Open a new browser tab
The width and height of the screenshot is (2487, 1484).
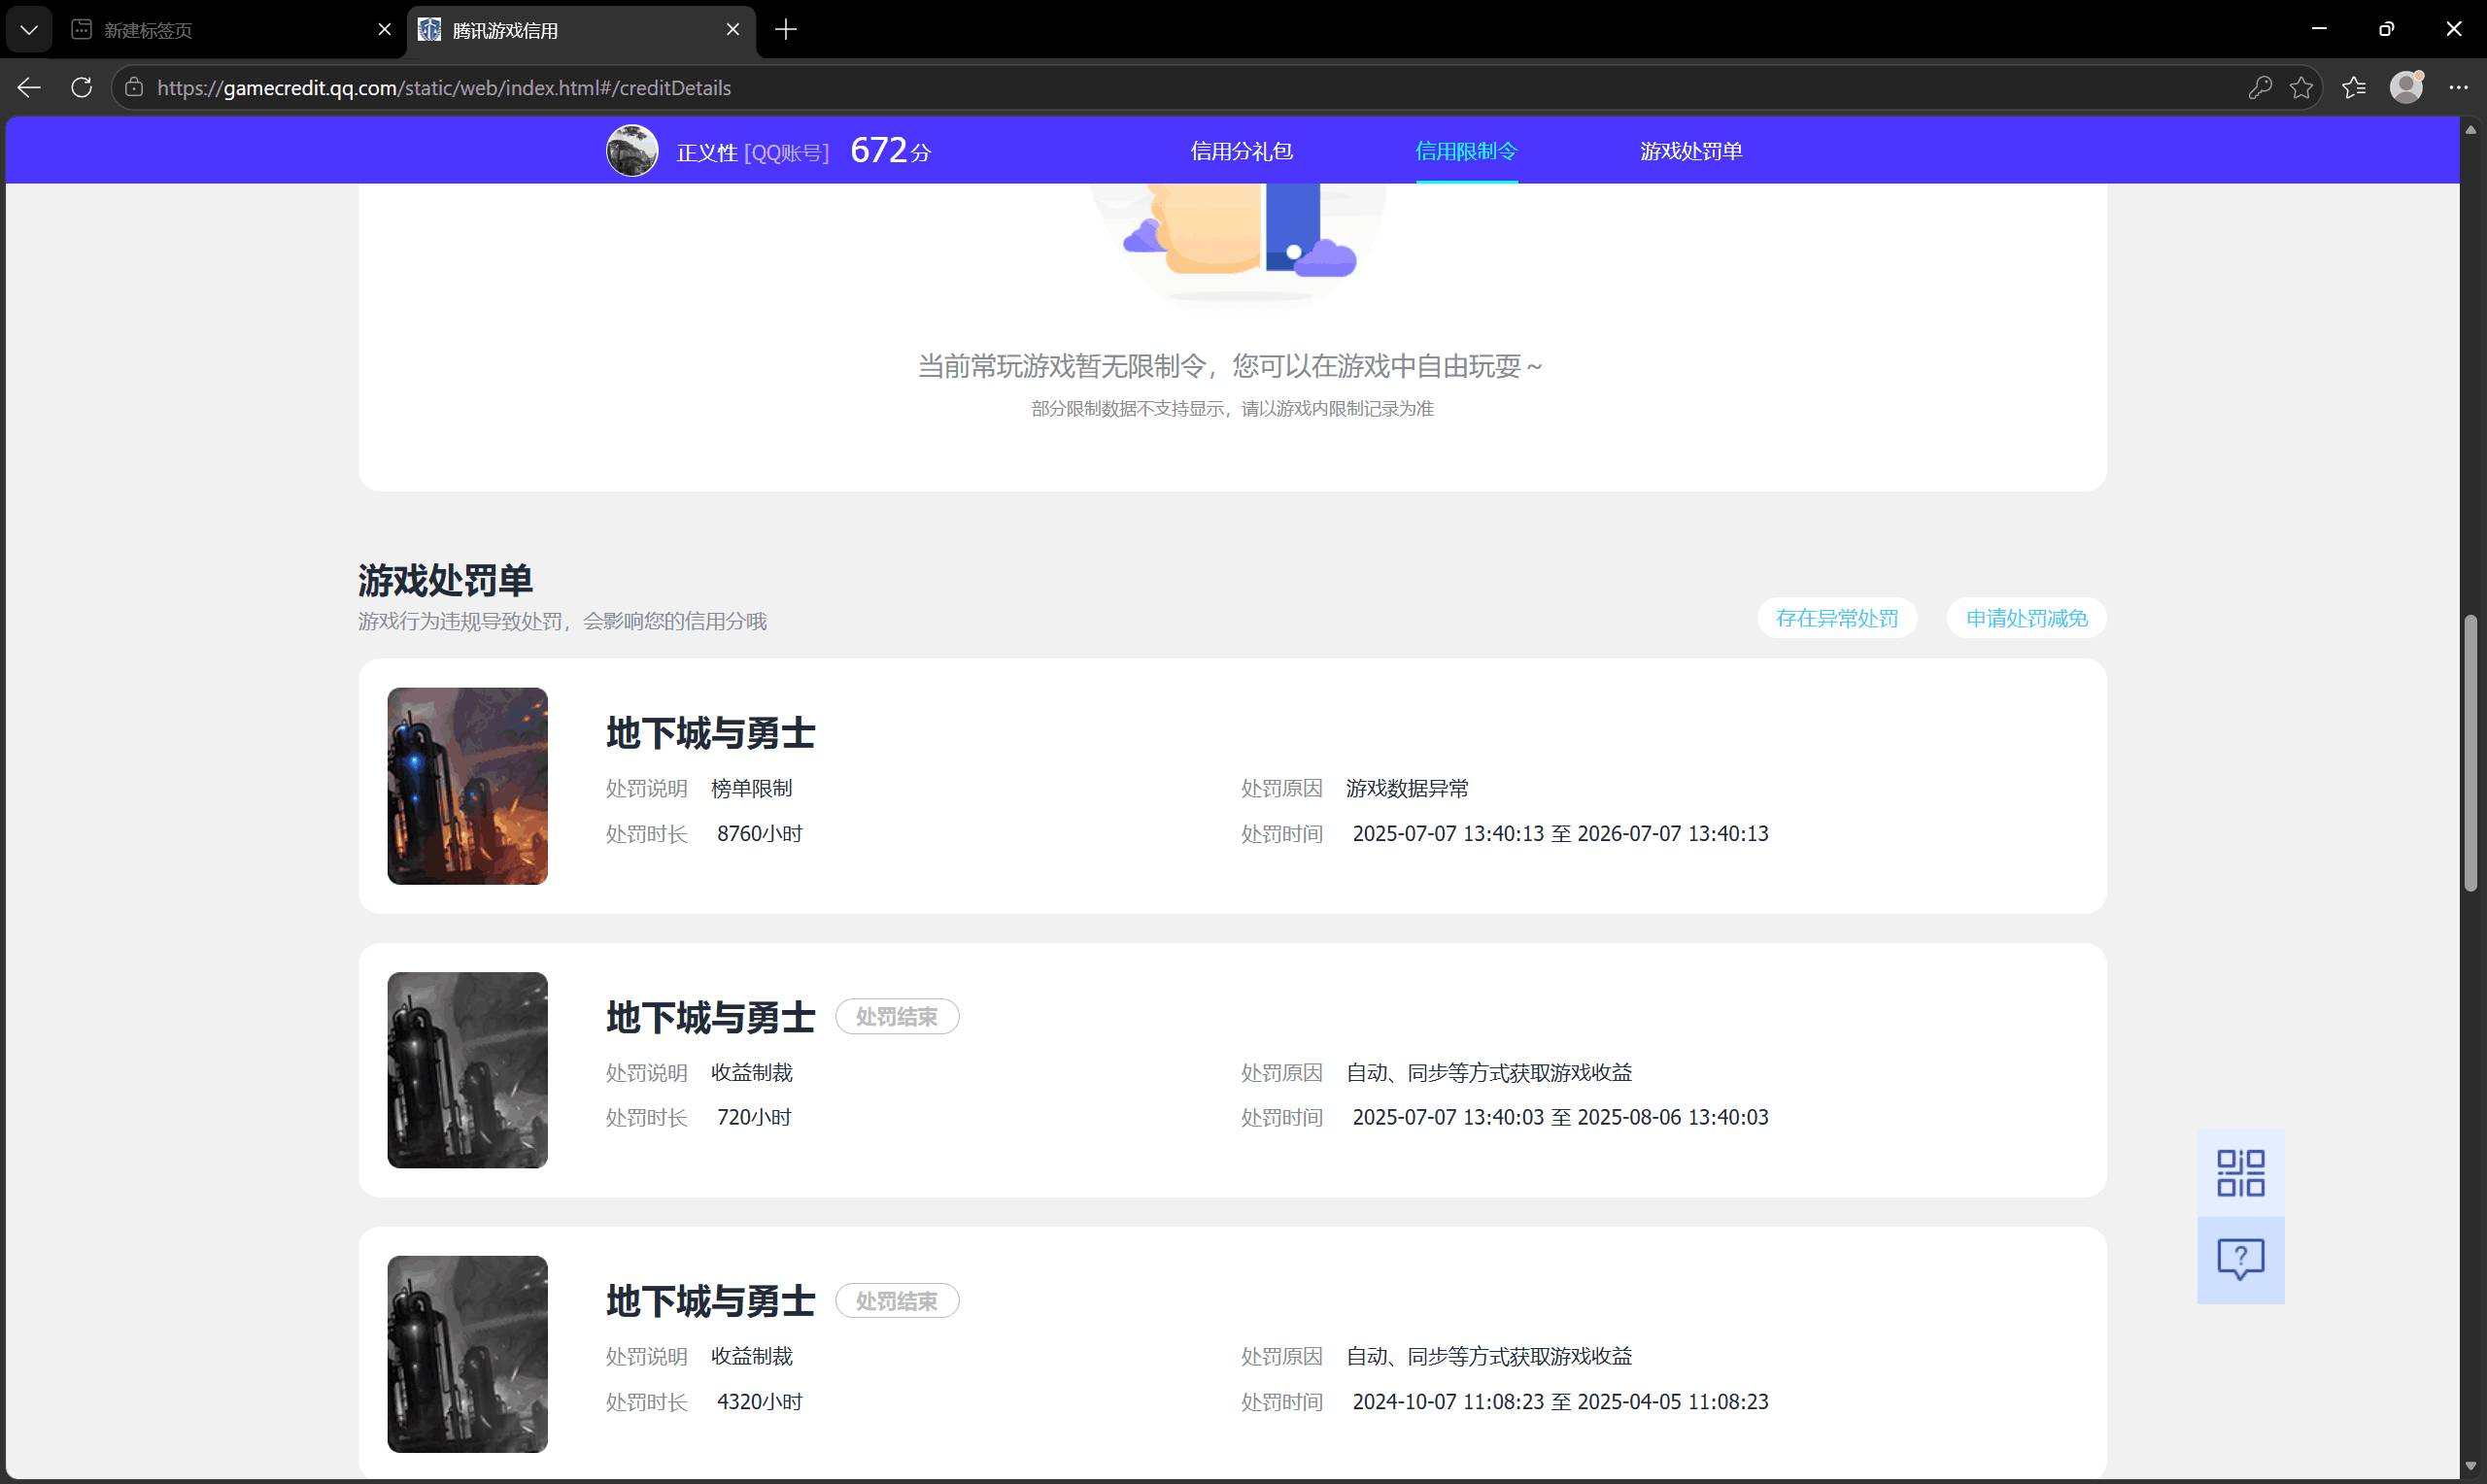point(786,30)
